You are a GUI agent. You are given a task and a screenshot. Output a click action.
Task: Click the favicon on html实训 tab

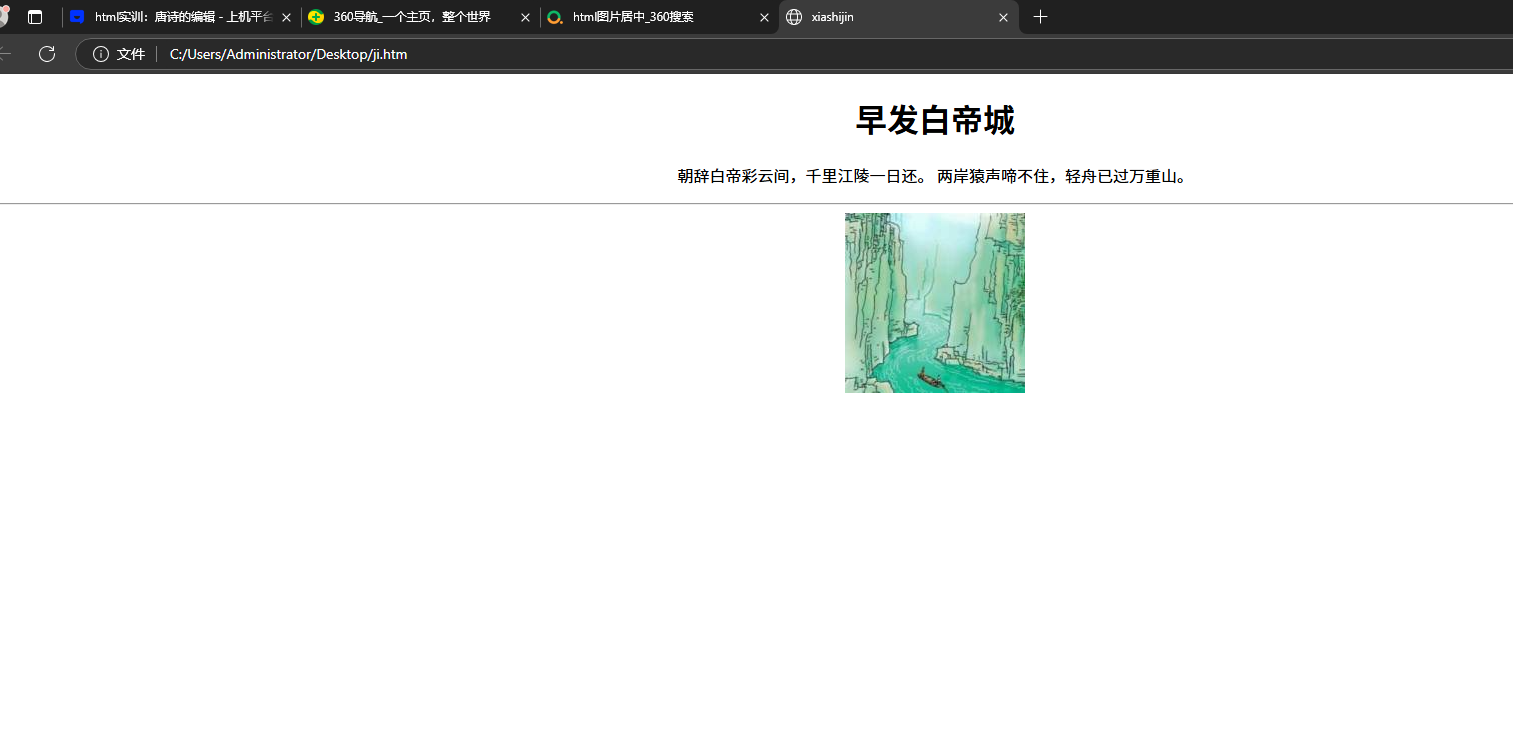77,17
